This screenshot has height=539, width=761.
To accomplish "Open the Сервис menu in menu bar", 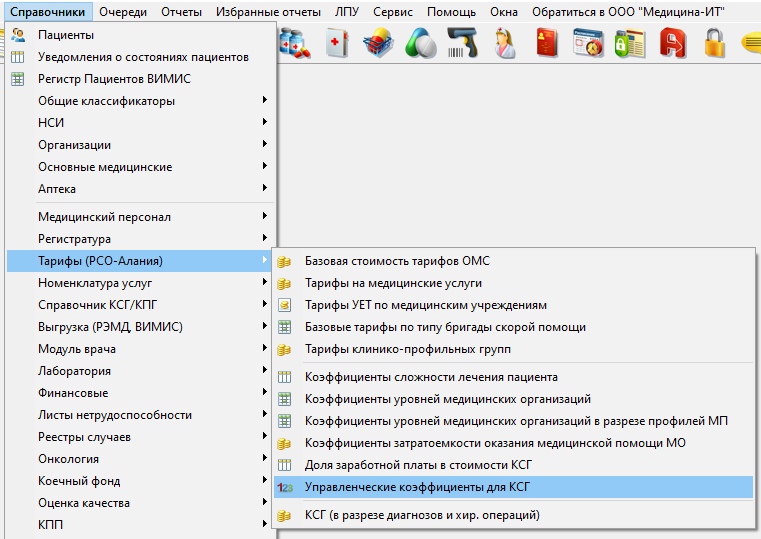I will pyautogui.click(x=393, y=12).
